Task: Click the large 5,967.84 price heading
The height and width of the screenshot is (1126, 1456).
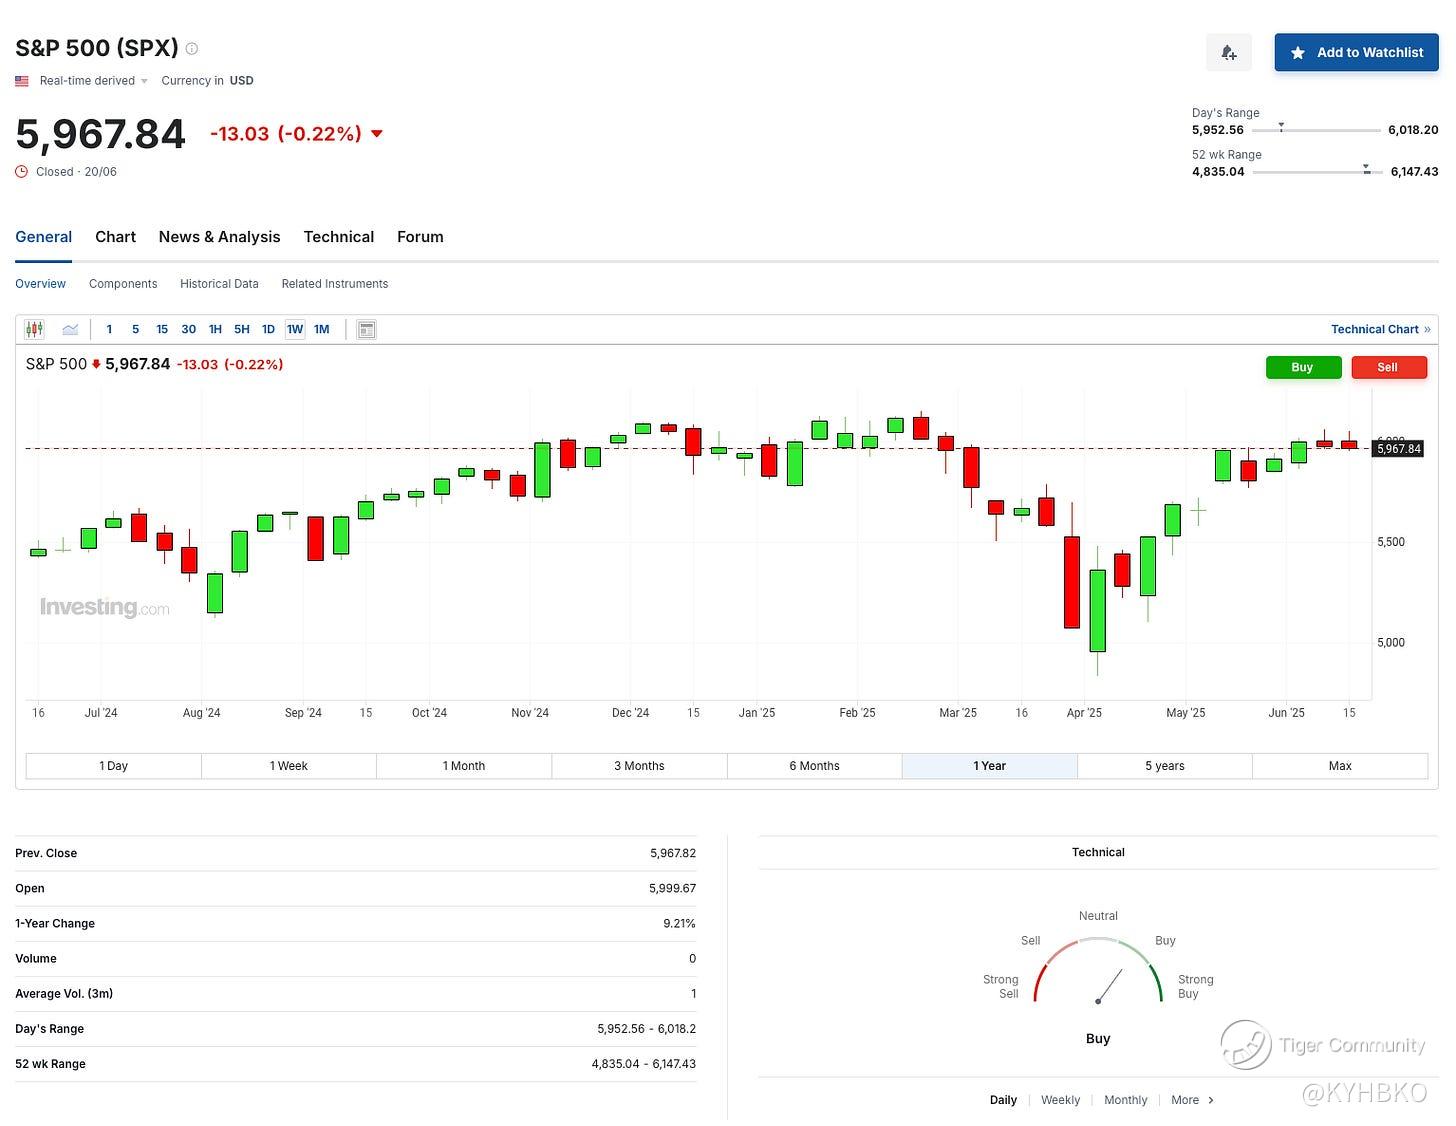Action: (100, 134)
